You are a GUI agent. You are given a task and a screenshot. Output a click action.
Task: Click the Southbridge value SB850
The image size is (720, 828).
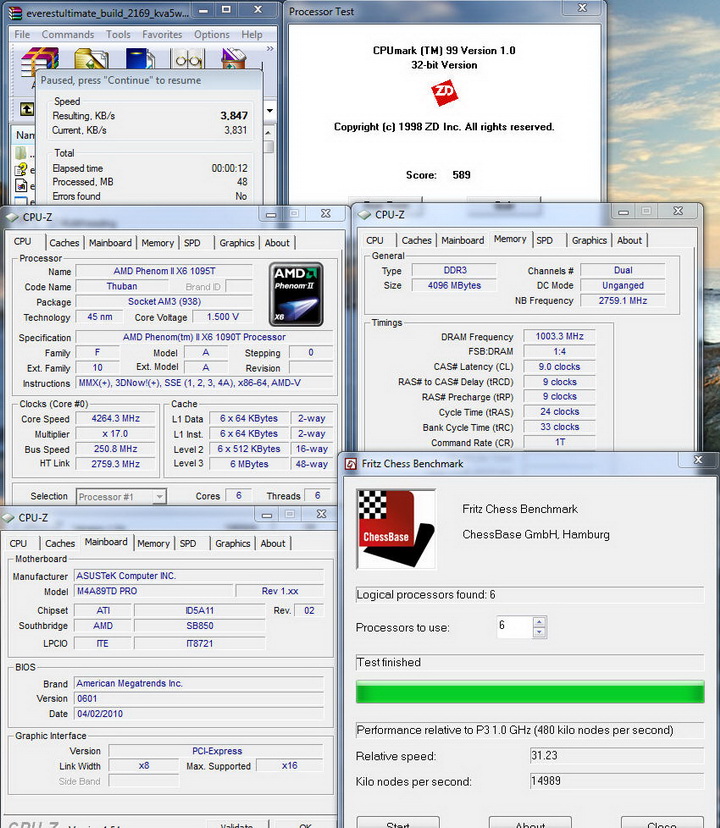pos(200,626)
